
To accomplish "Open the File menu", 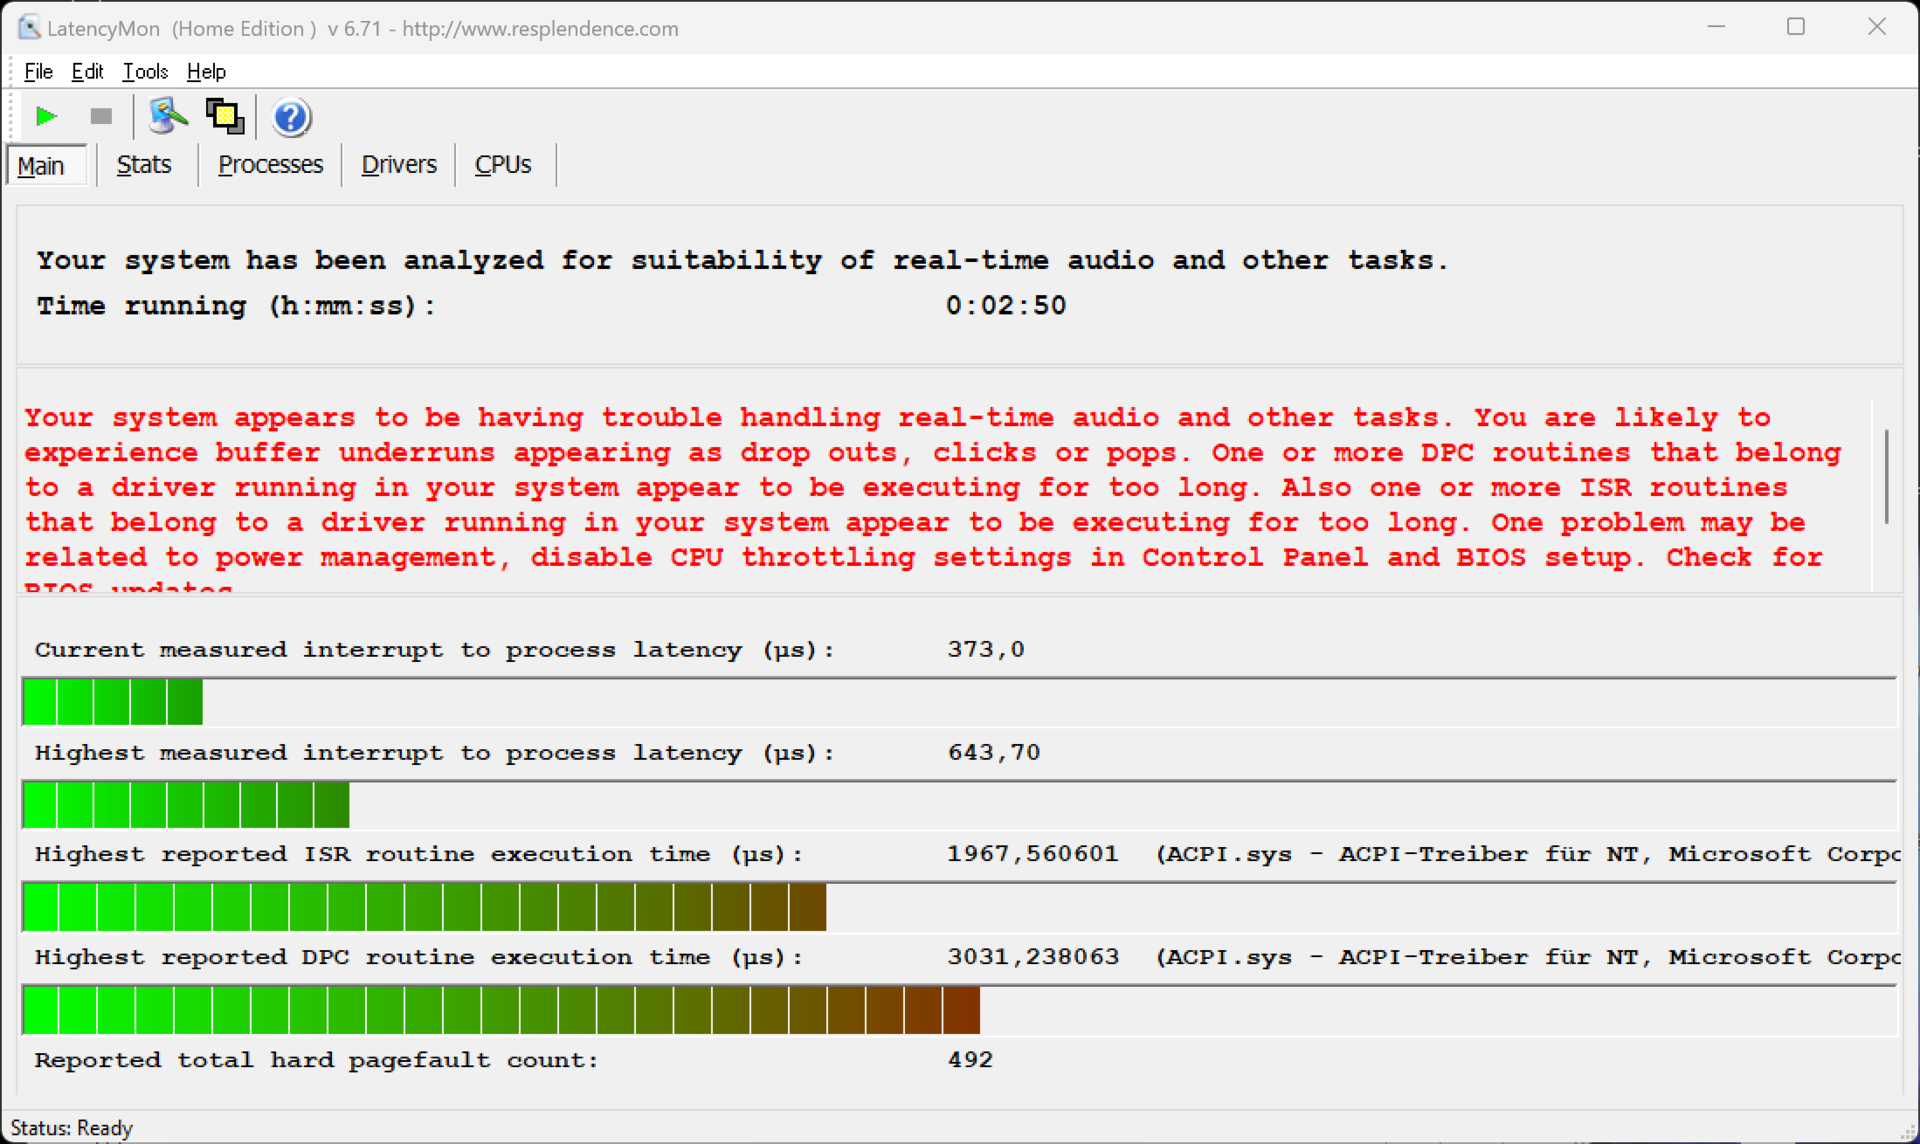I will click(38, 71).
